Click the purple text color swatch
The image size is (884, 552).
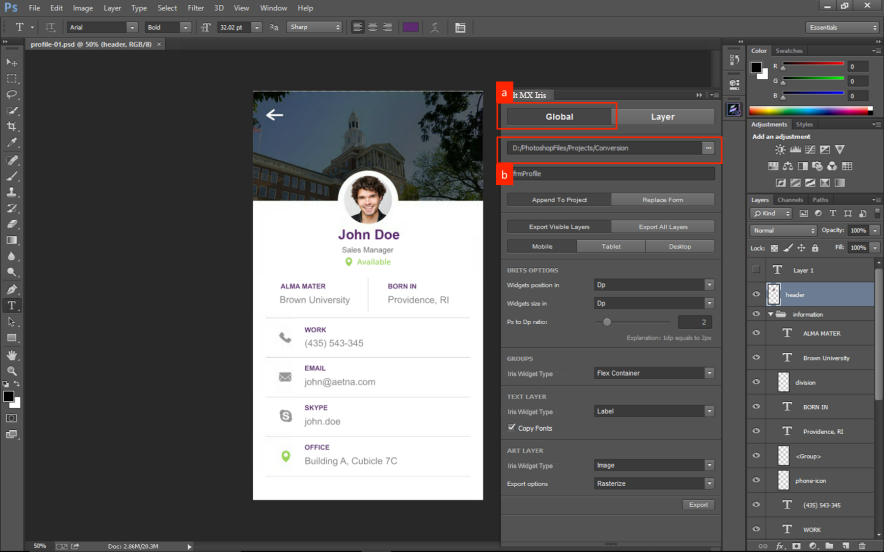410,27
